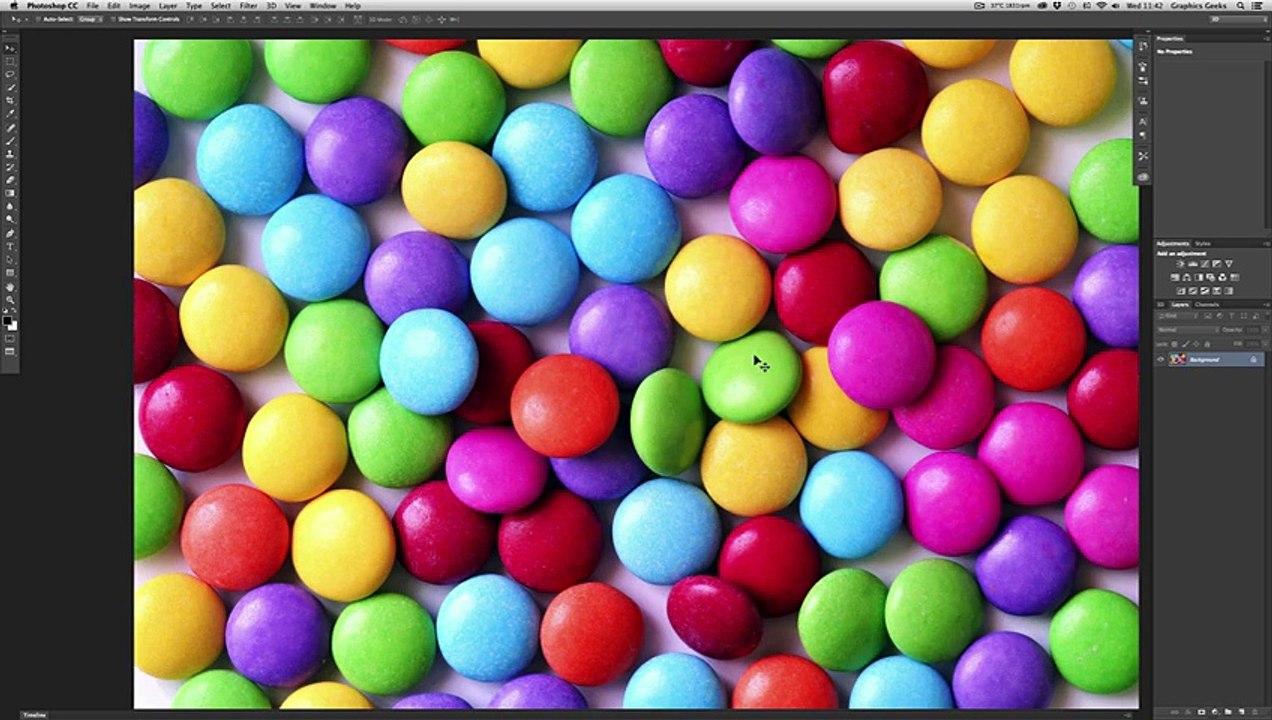Open the Window menu

[x=322, y=6]
